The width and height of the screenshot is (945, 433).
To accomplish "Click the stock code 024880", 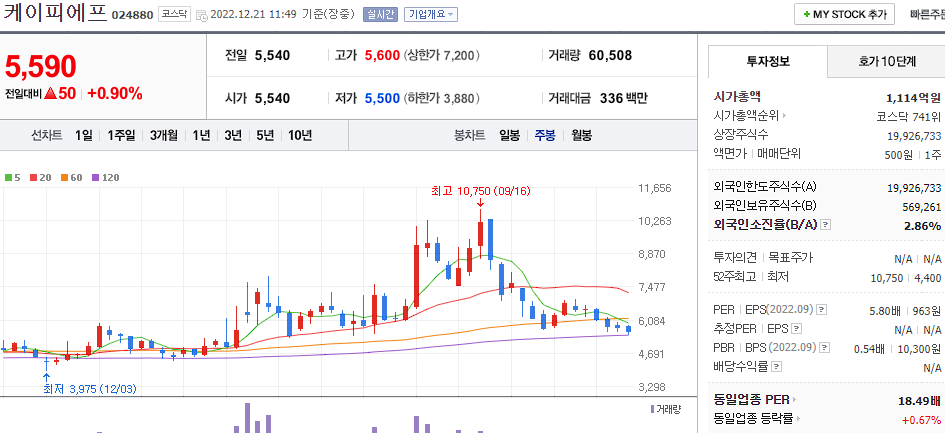I will point(133,15).
